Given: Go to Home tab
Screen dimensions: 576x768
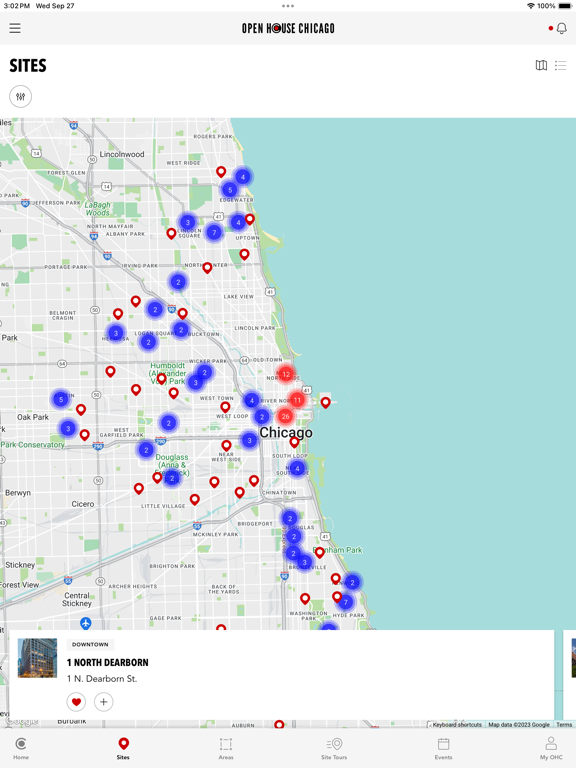Looking at the screenshot, I should (21, 748).
